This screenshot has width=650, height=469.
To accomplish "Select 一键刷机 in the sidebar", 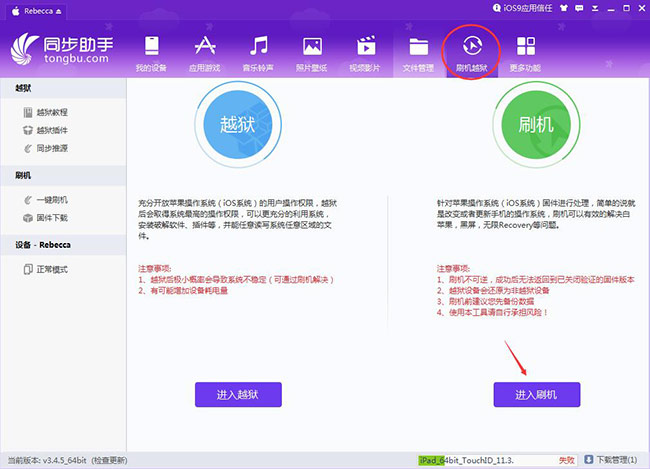I will click(46, 200).
